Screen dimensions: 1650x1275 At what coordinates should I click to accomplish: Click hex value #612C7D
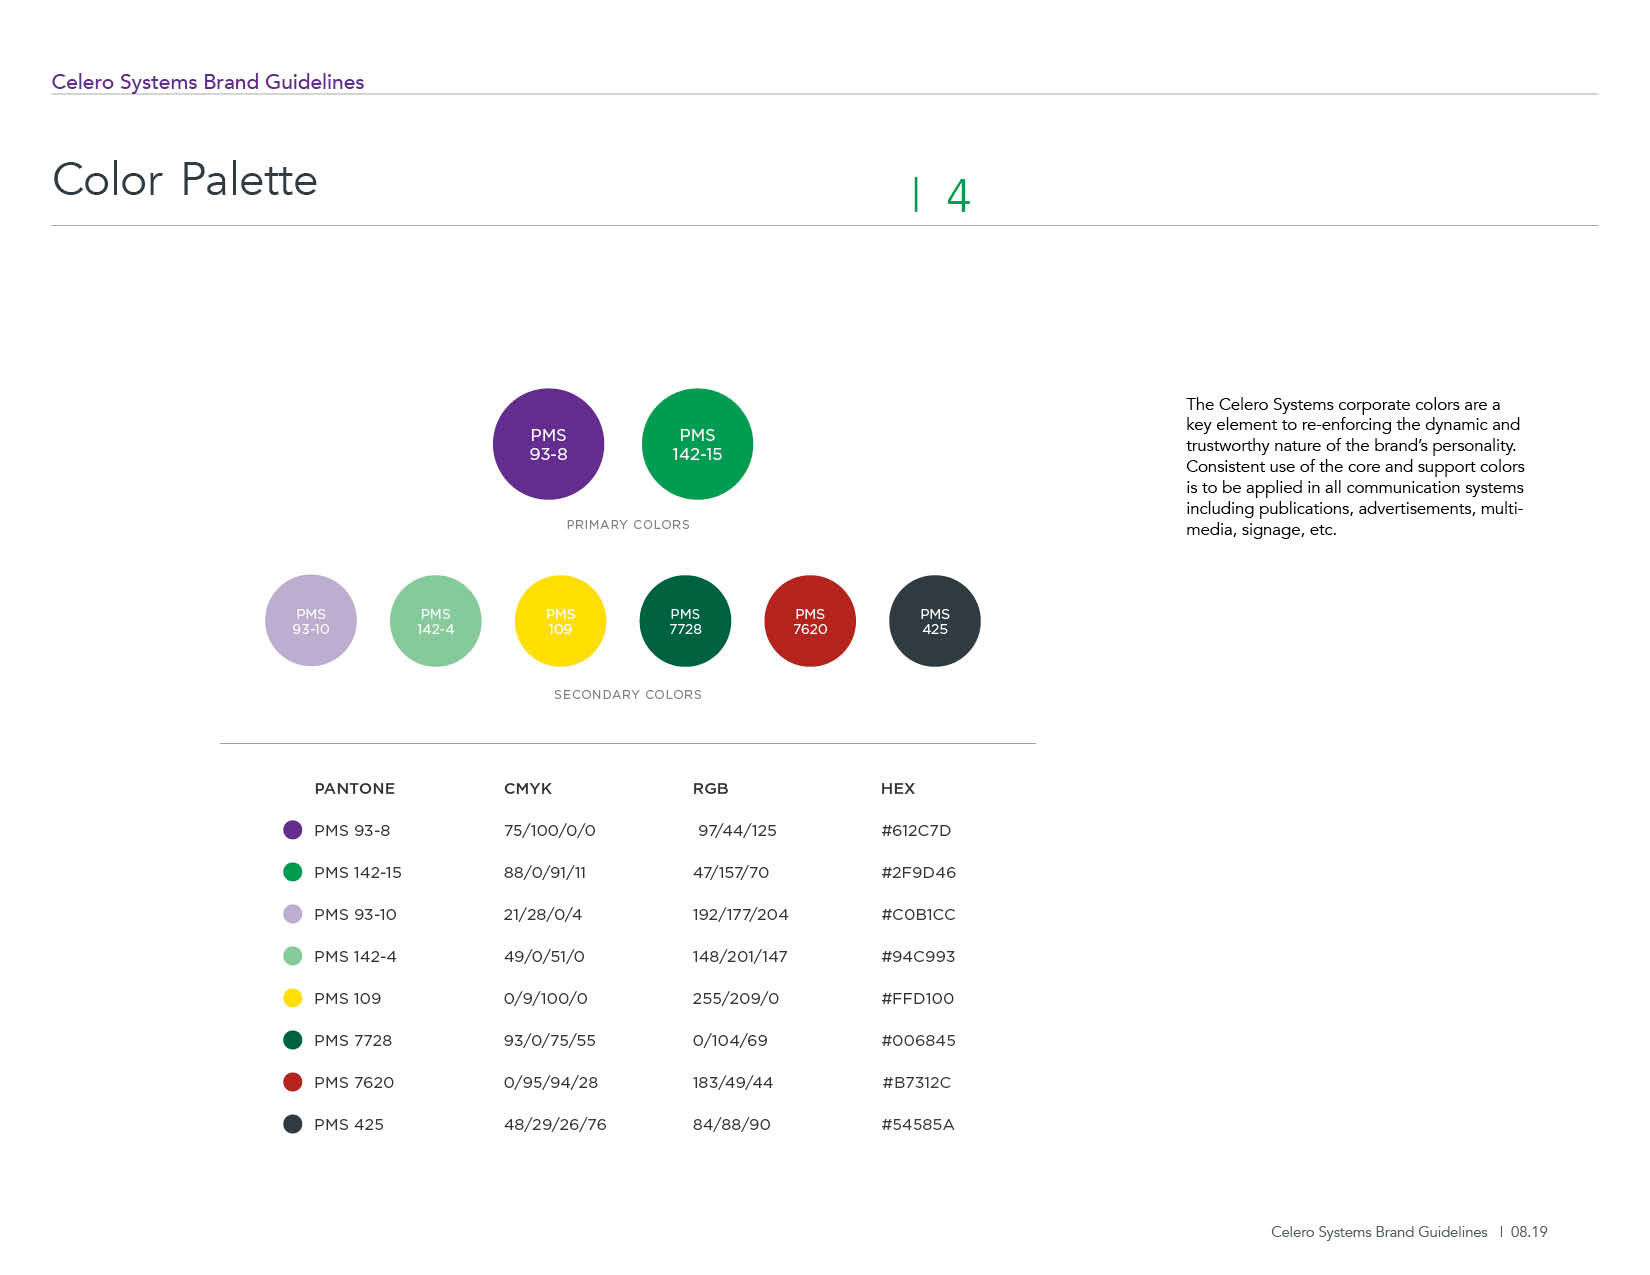click(x=916, y=830)
